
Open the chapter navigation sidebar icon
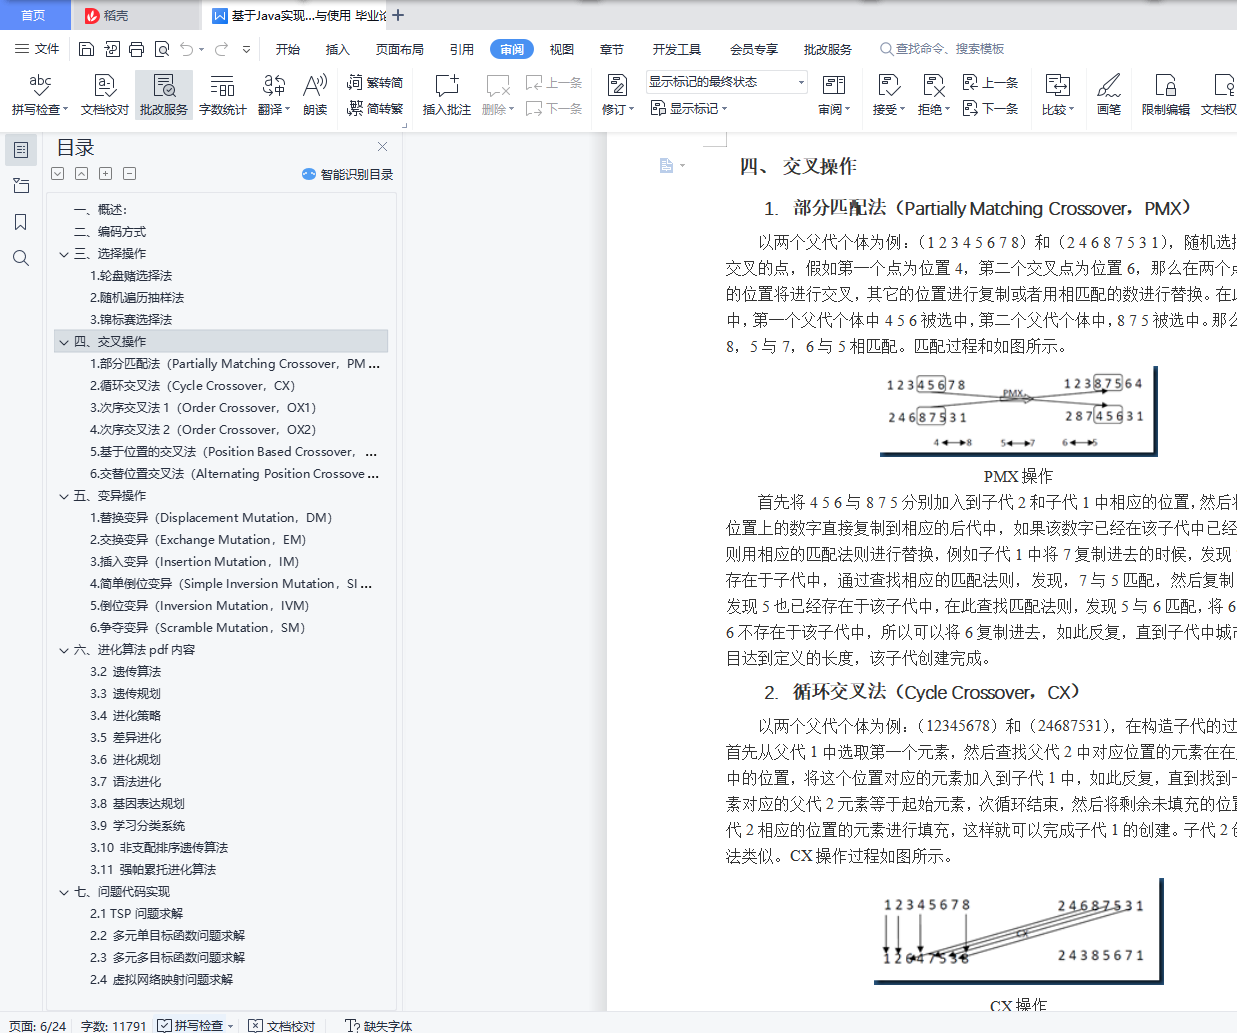pyautogui.click(x=21, y=186)
